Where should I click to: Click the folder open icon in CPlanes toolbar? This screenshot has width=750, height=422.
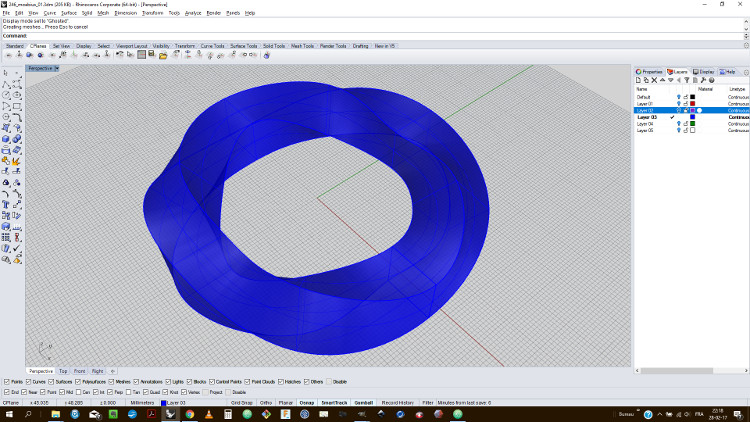pyautogui.click(x=163, y=56)
